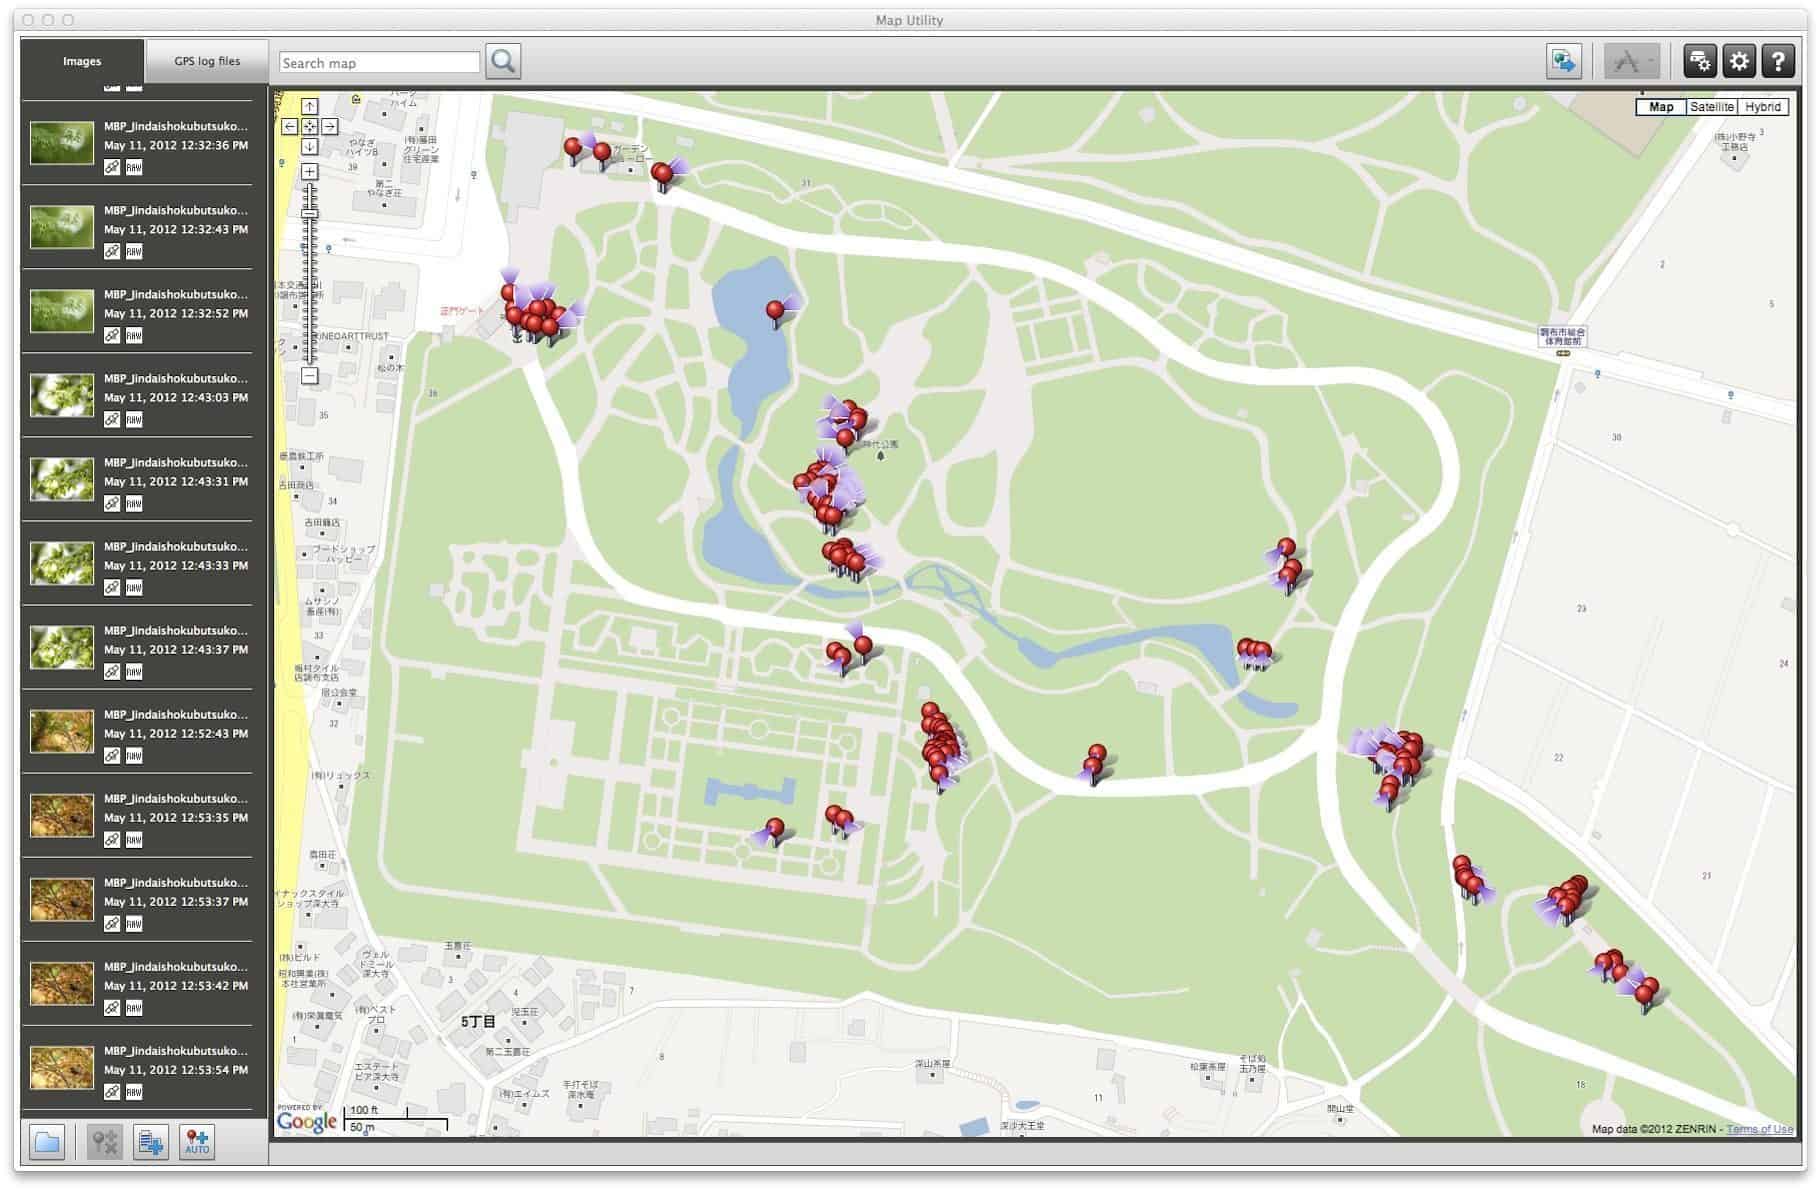Click the add GPS log files icon
Viewport: 1820px width, 1191px height.
coord(151,1142)
